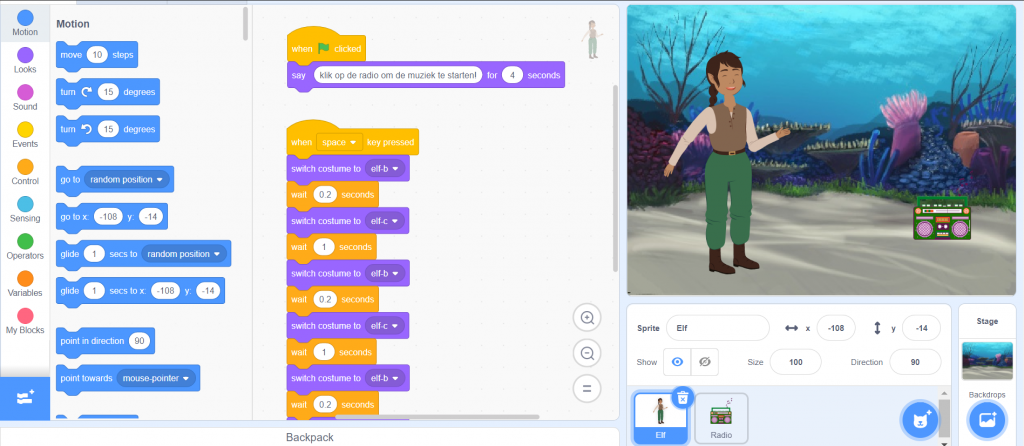
Task: Select the Events block category
Action: click(25, 131)
